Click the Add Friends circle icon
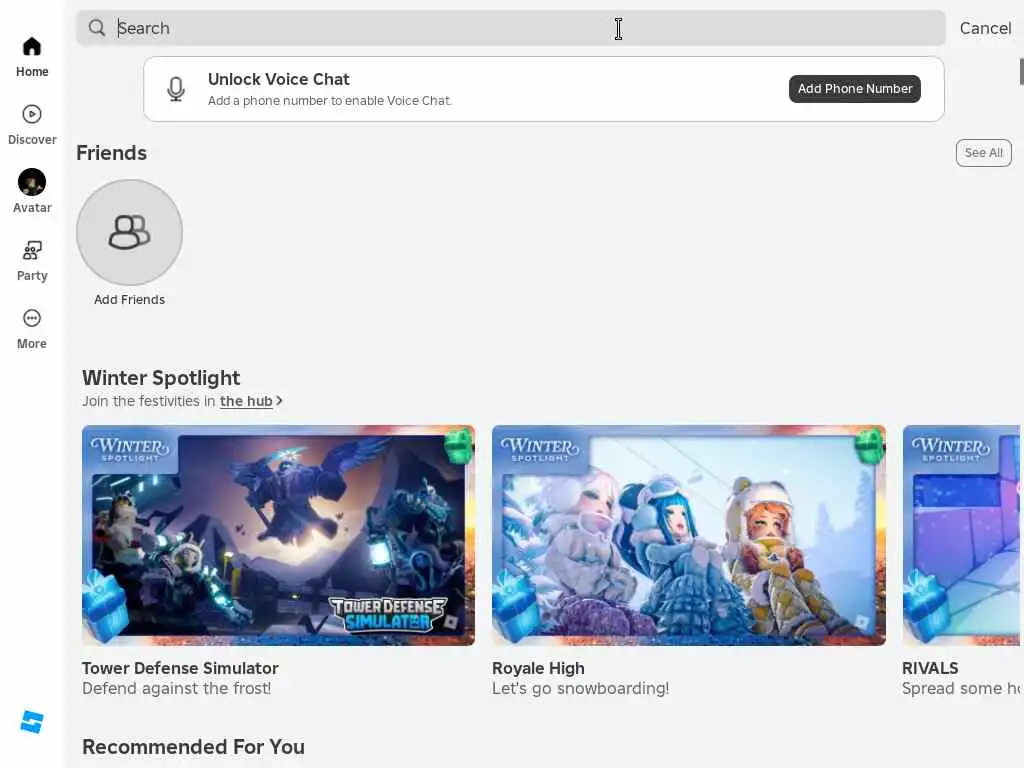The image size is (1024, 768). 129,232
